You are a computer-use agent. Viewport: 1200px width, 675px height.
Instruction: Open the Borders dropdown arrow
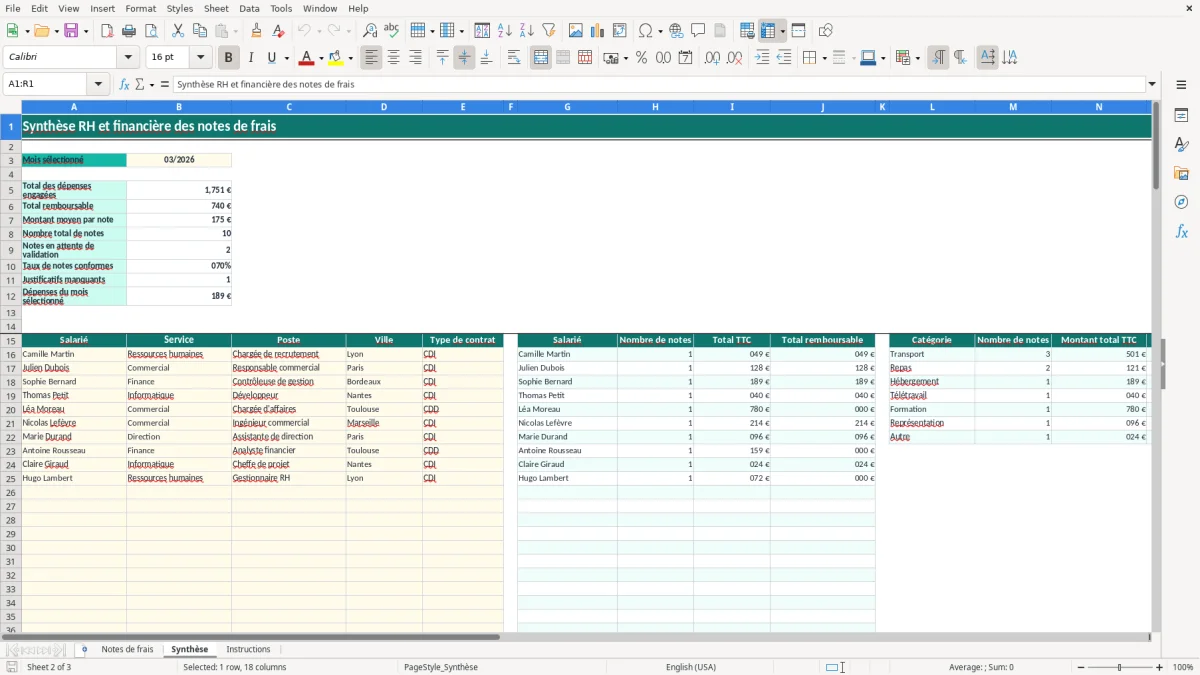(823, 58)
